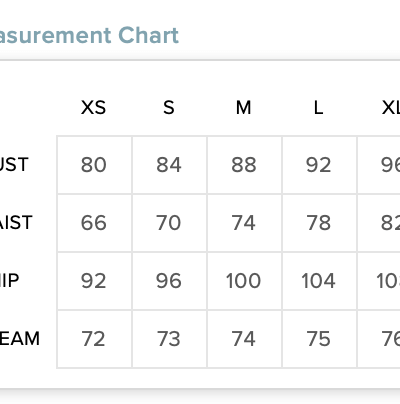Select the hip cell showing 104
400x404 pixels.
pos(319,281)
